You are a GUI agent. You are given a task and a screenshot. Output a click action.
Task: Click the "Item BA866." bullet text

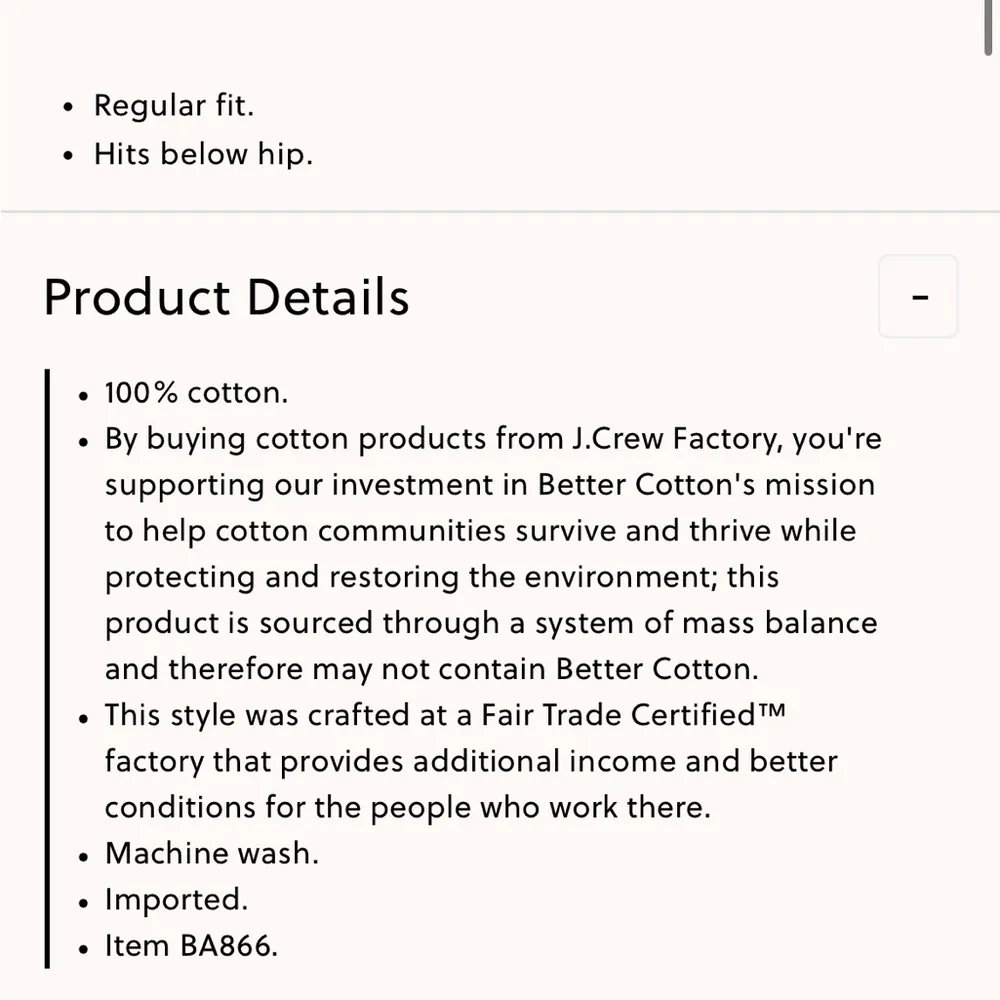pos(191,945)
